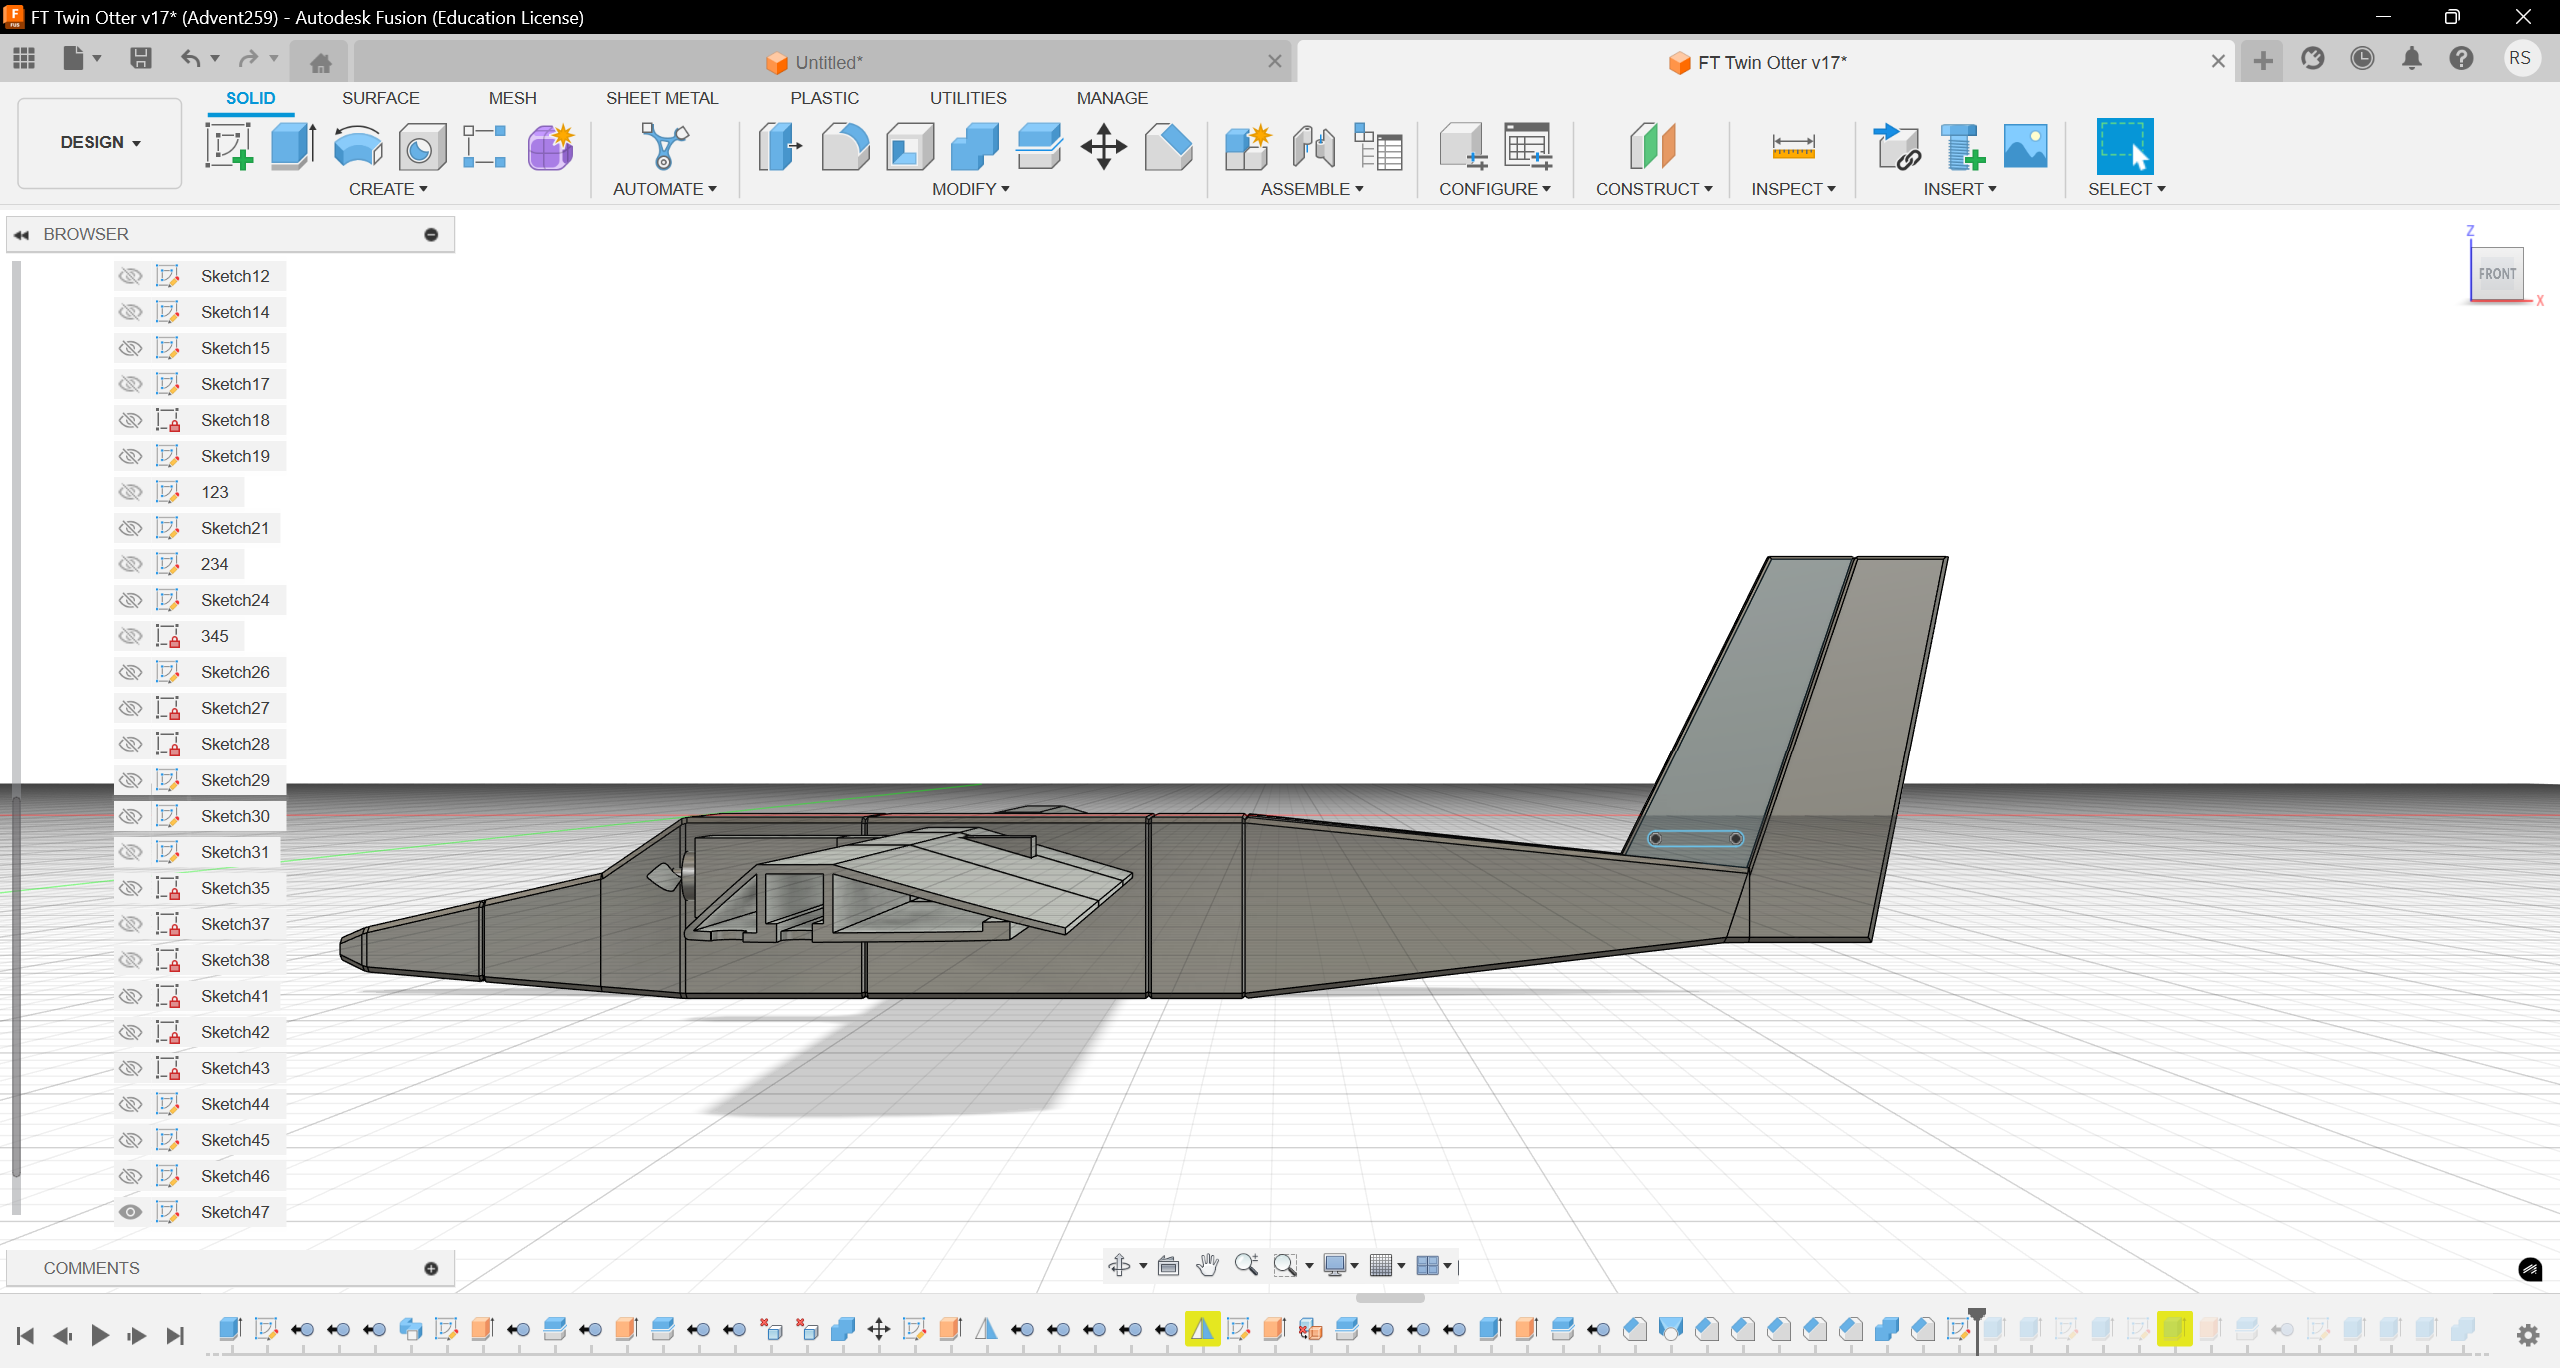The width and height of the screenshot is (2560, 1368).
Task: Click the Pan hand icon in navigation bar
Action: pos(1207,1265)
